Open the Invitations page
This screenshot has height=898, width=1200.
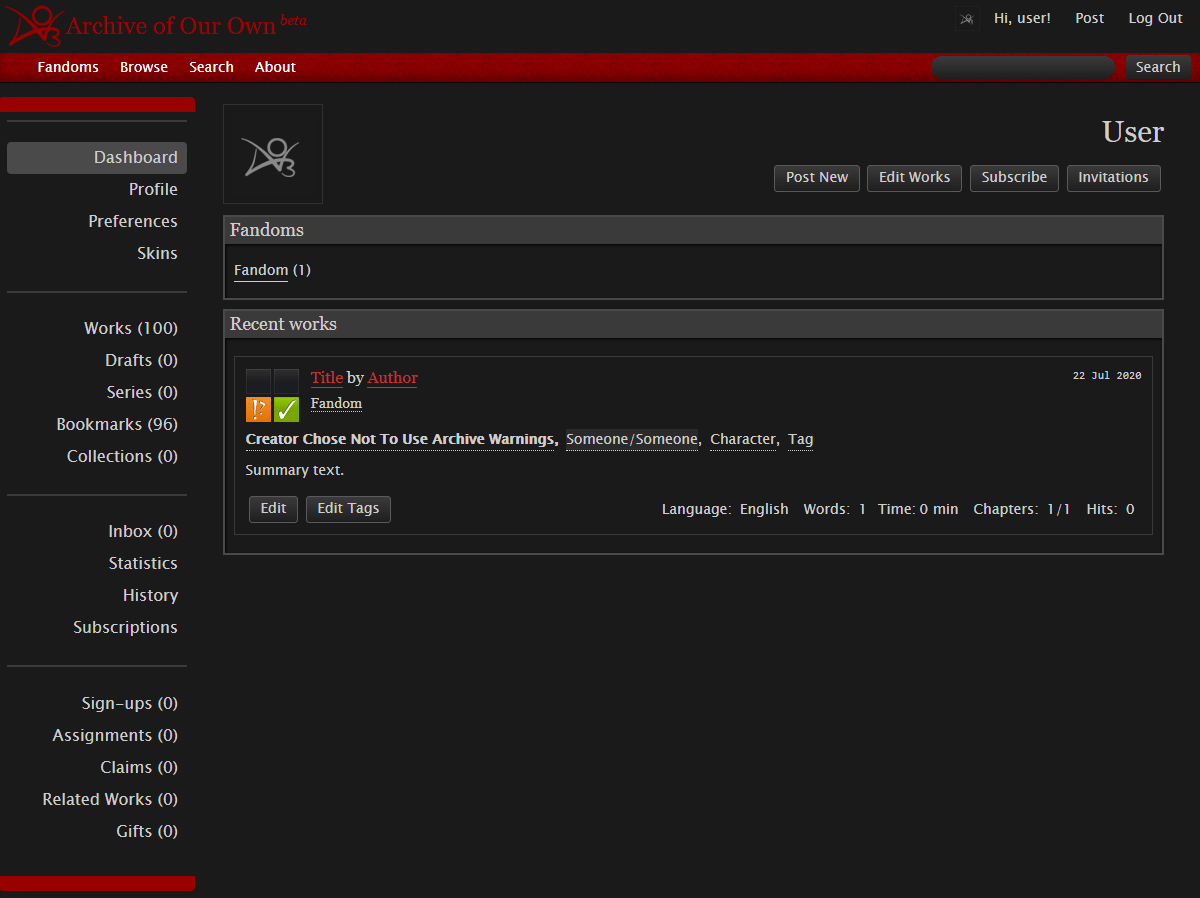coord(1113,178)
